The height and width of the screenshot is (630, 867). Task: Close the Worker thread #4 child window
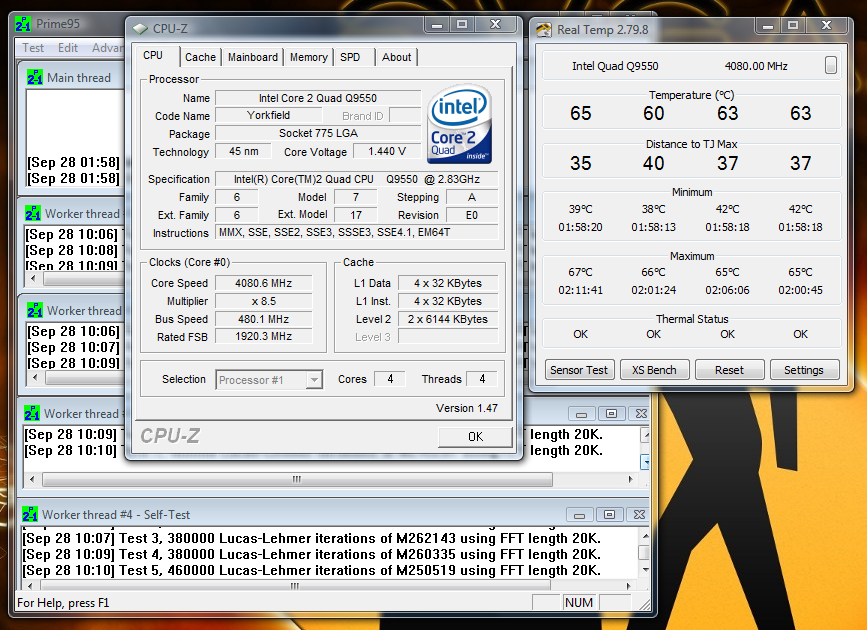(x=639, y=515)
